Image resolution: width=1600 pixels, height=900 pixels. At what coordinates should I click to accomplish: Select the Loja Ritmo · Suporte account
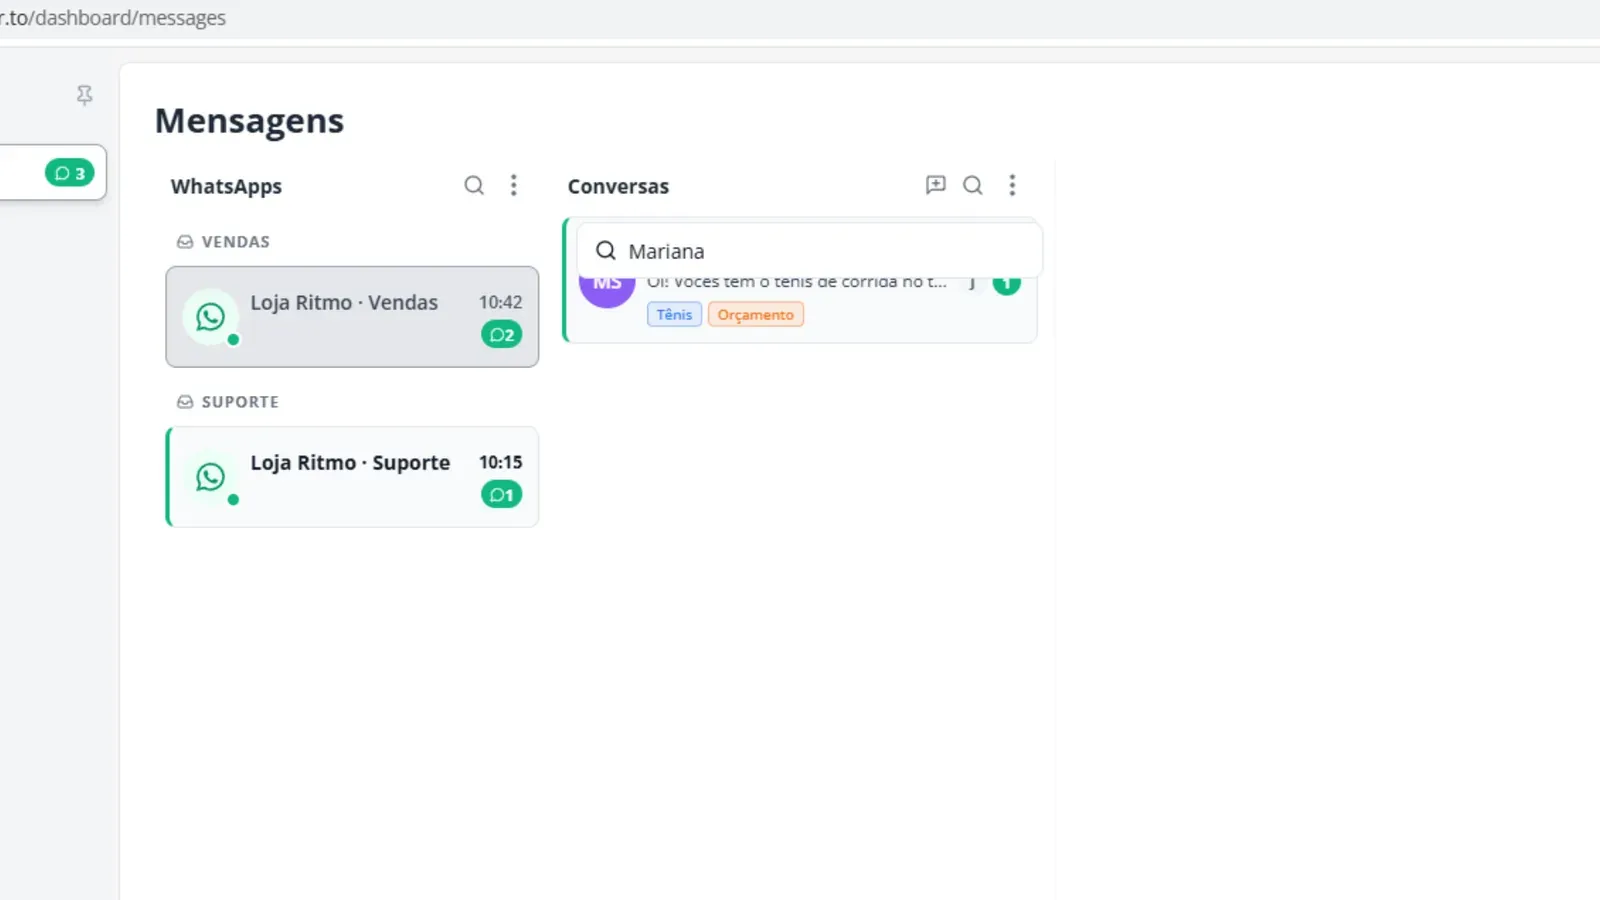(x=352, y=477)
